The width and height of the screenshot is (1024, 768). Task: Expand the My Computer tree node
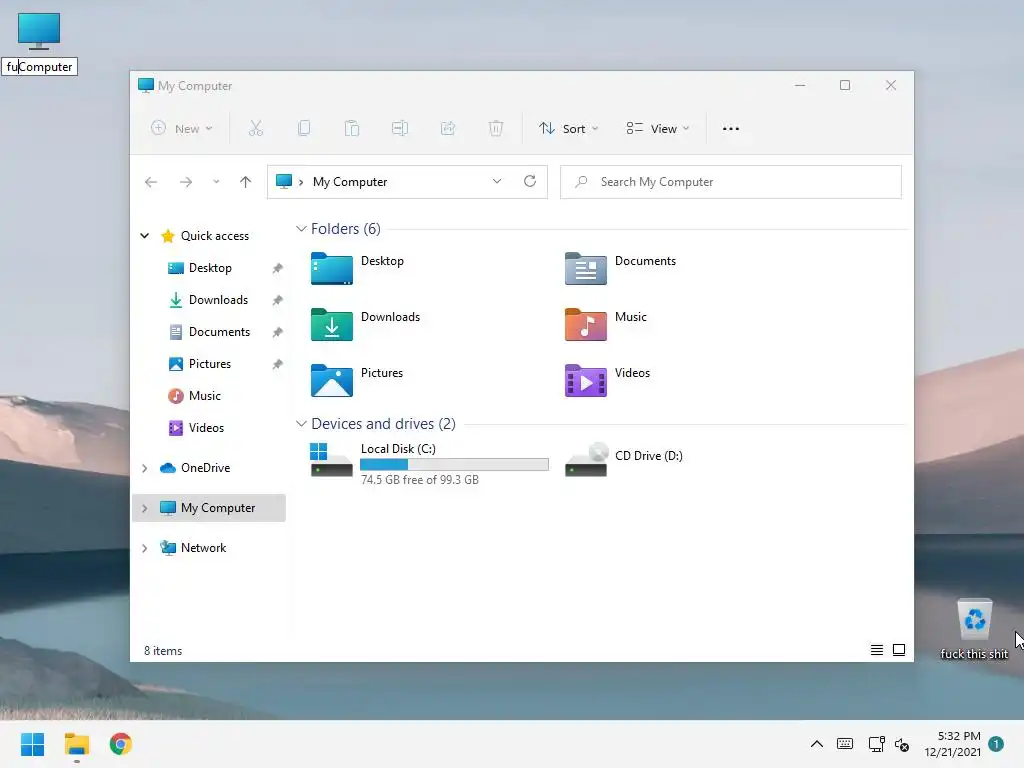point(145,508)
